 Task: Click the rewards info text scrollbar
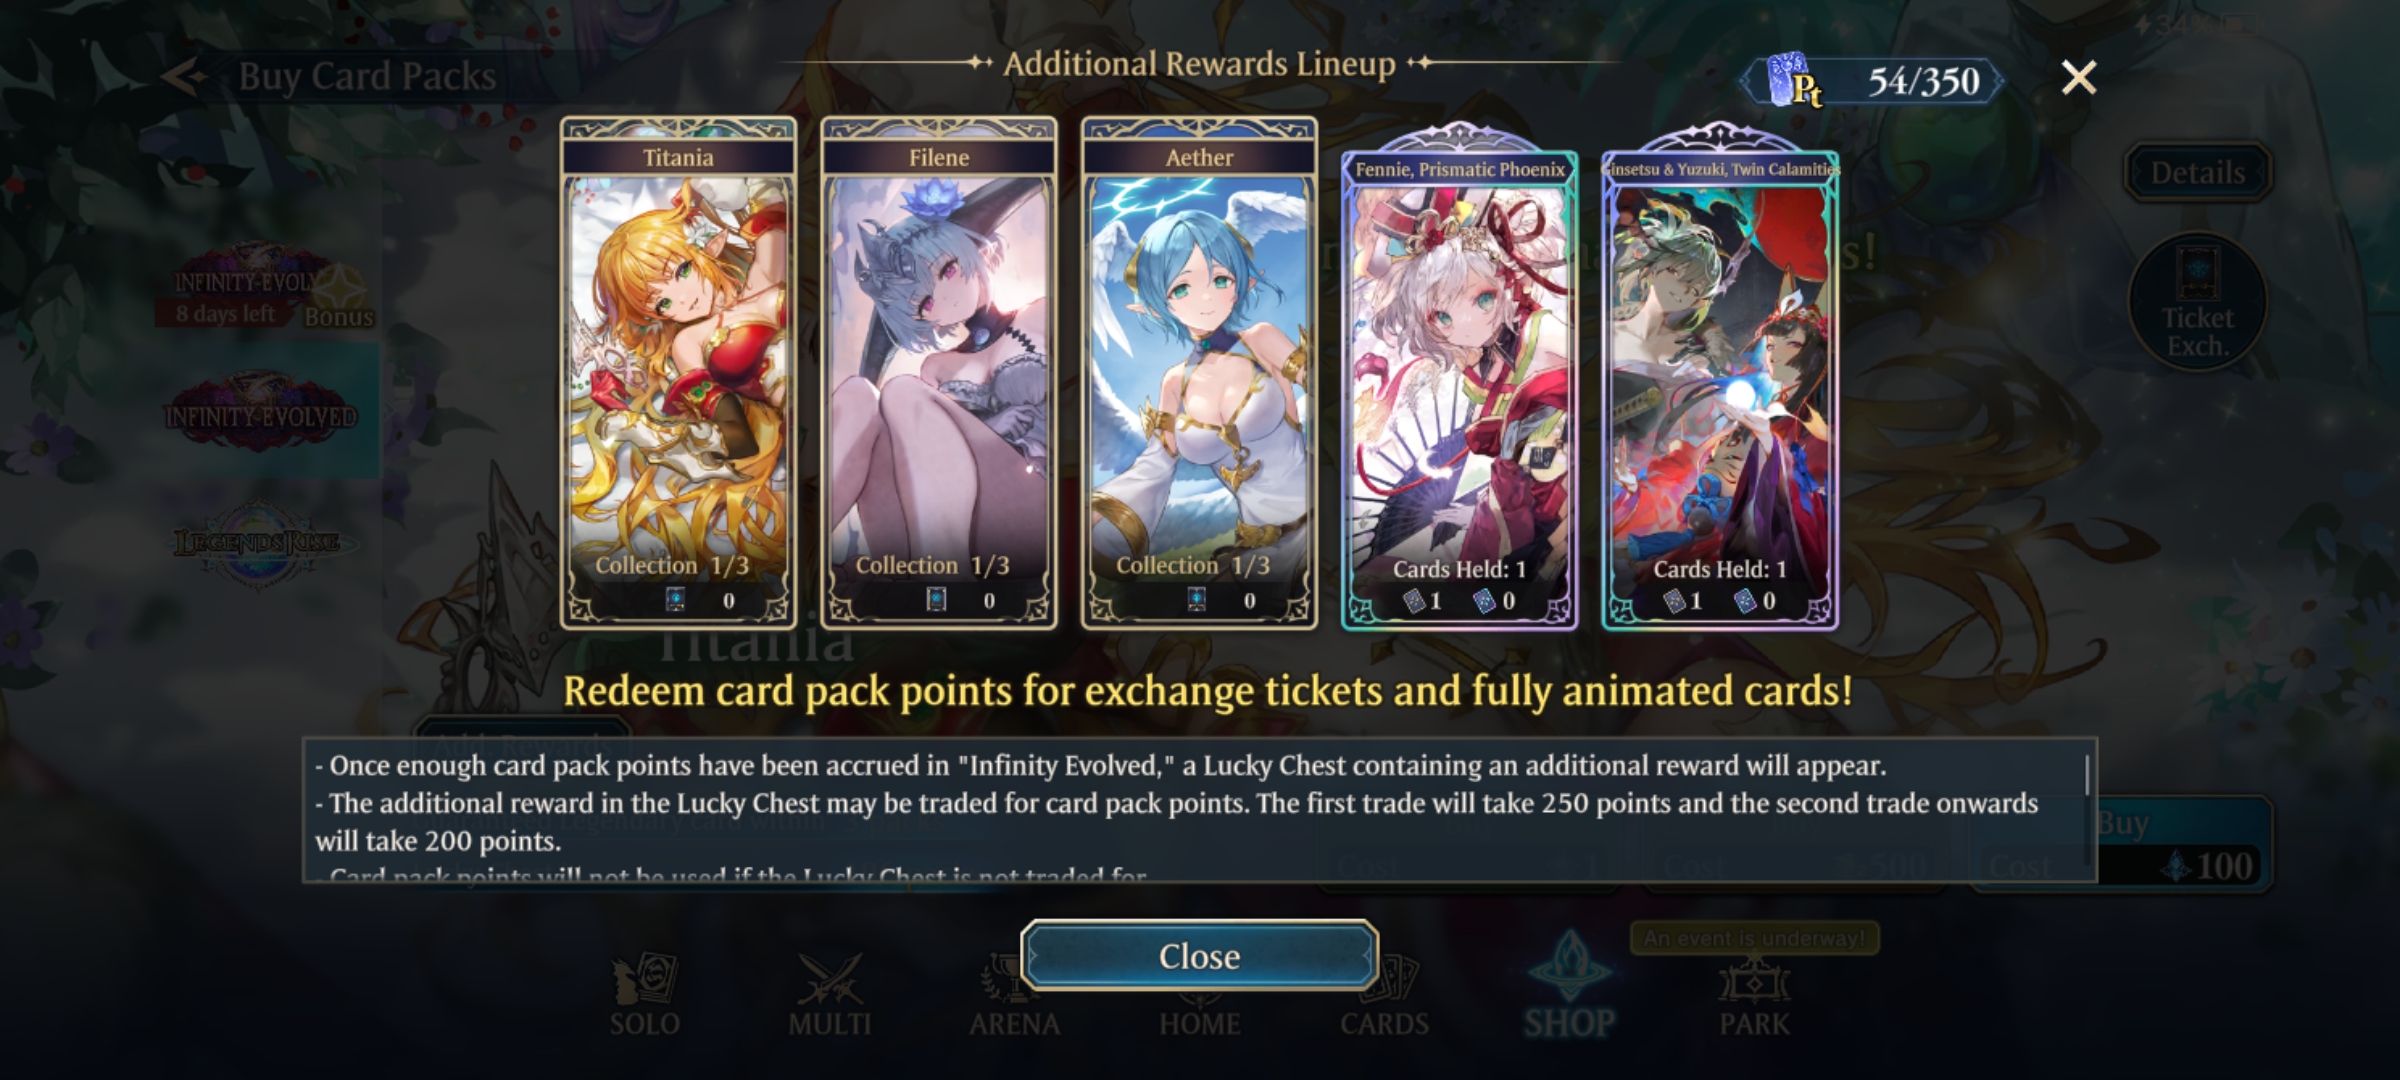pos(2087,777)
